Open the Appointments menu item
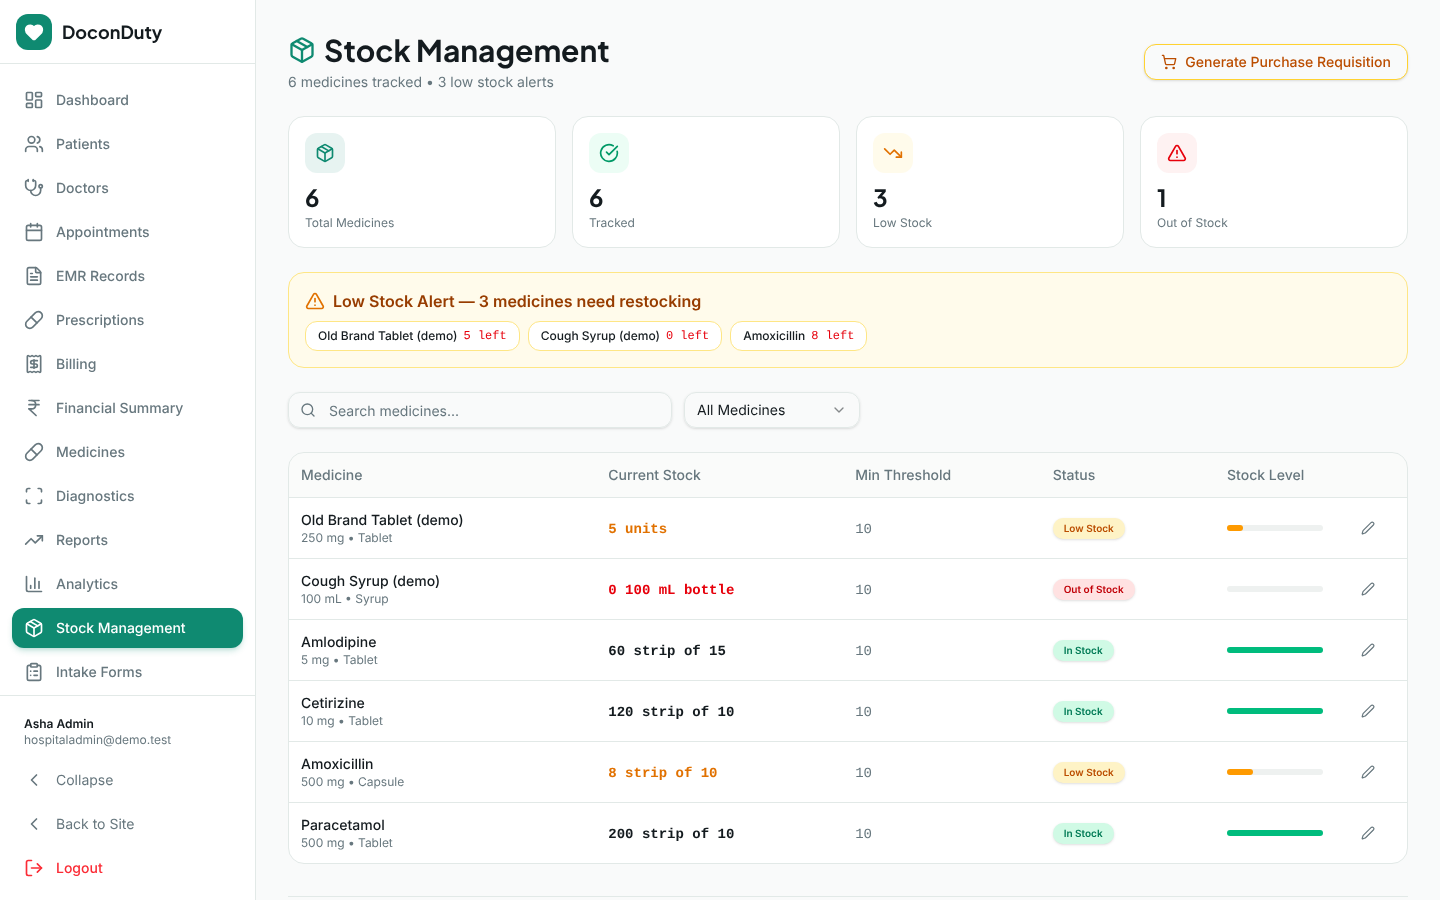This screenshot has width=1440, height=900. 128,232
